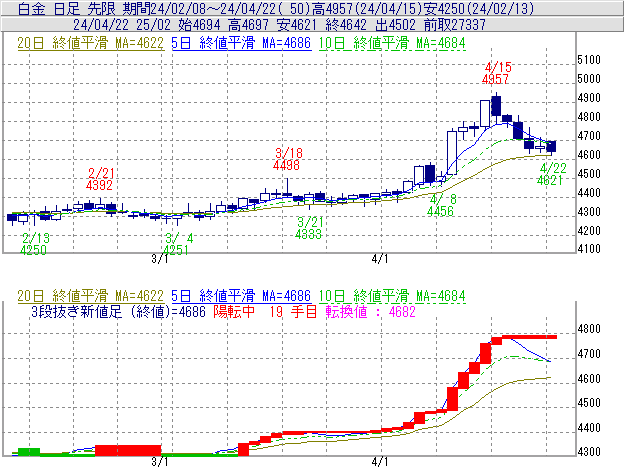Click the 4900 price axis label
Image resolution: width=624 pixels, height=475 pixels.
[589, 98]
